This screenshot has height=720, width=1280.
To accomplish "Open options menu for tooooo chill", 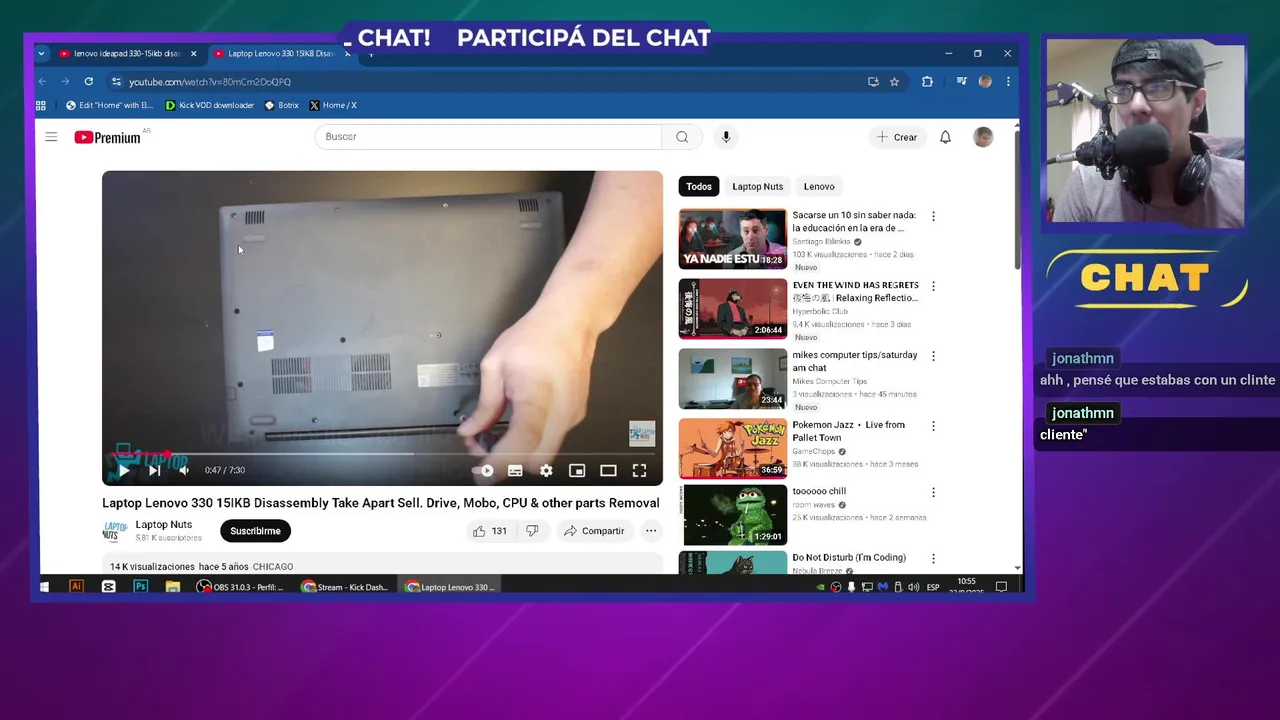I will pyautogui.click(x=933, y=492).
